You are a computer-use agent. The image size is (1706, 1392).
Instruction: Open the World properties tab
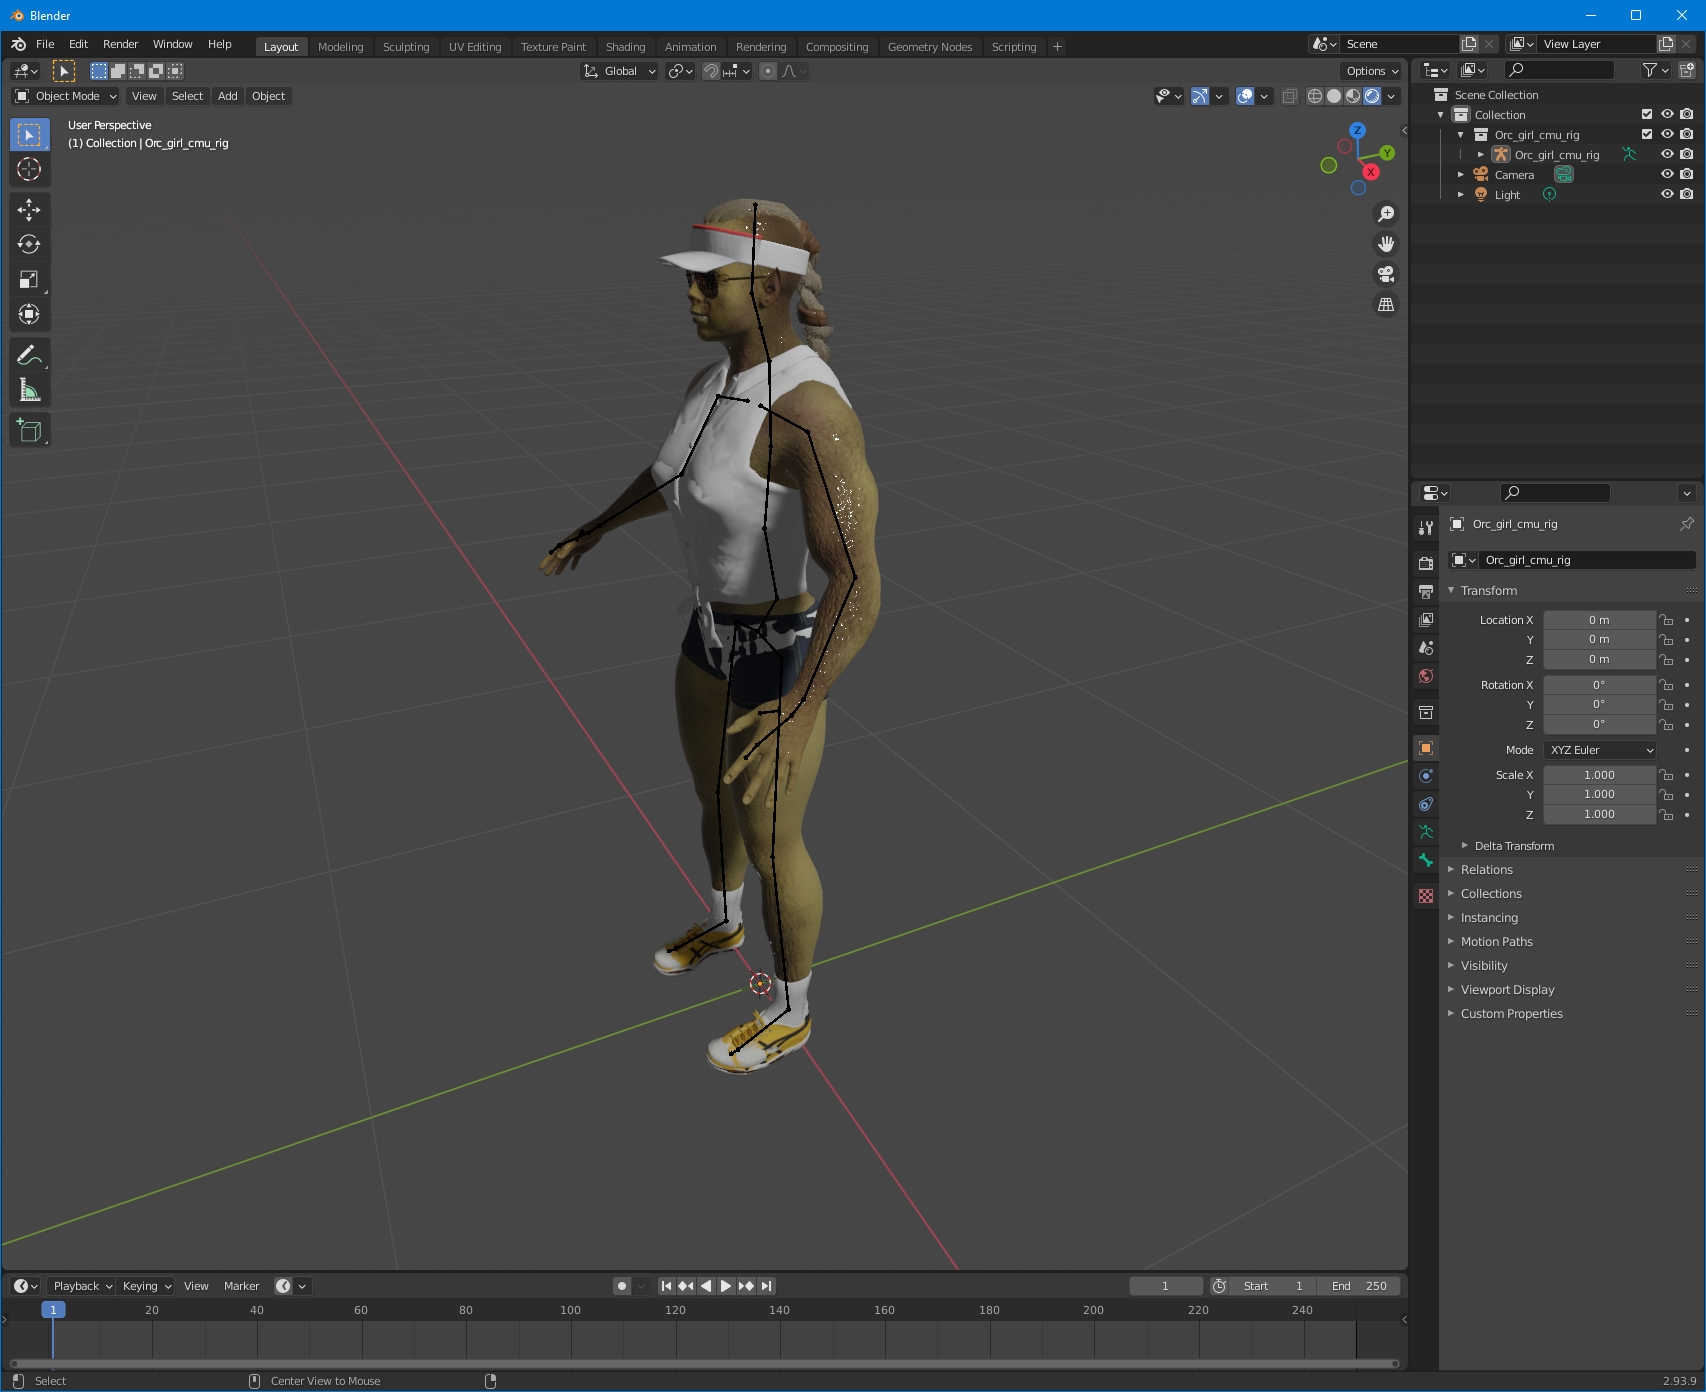point(1426,676)
